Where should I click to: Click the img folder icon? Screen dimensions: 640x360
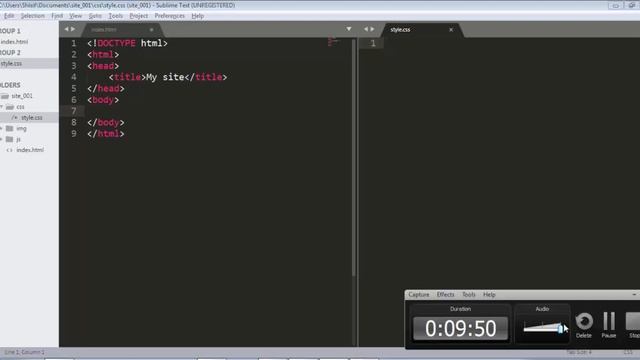[9, 128]
